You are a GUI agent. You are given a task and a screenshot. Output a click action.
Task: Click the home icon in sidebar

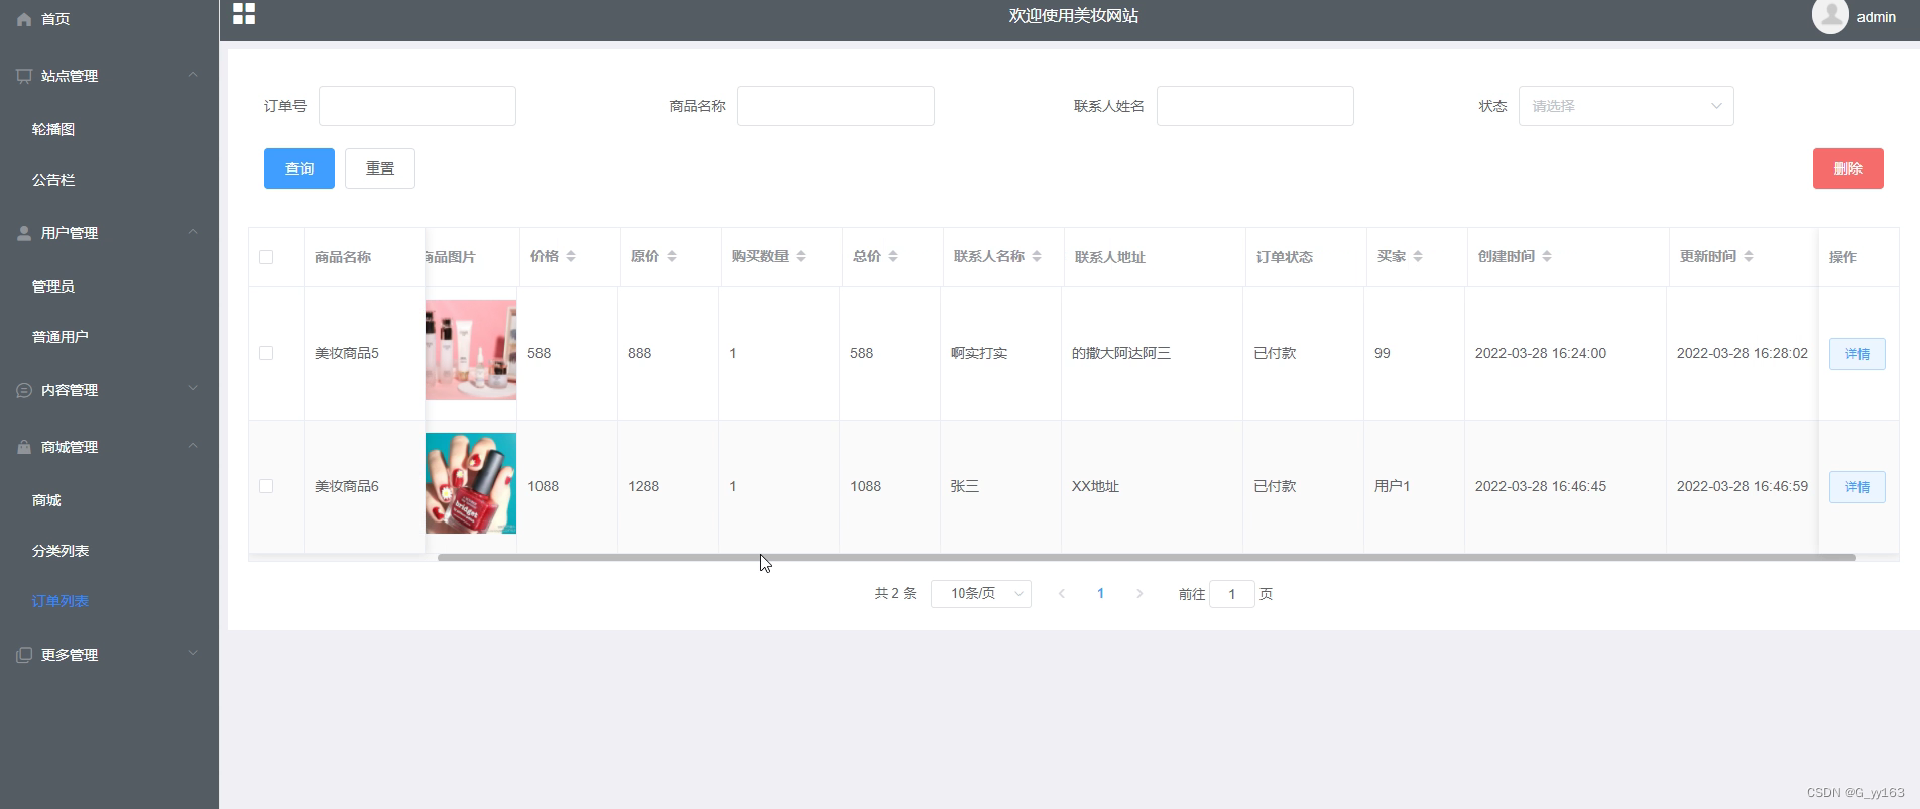pyautogui.click(x=24, y=19)
